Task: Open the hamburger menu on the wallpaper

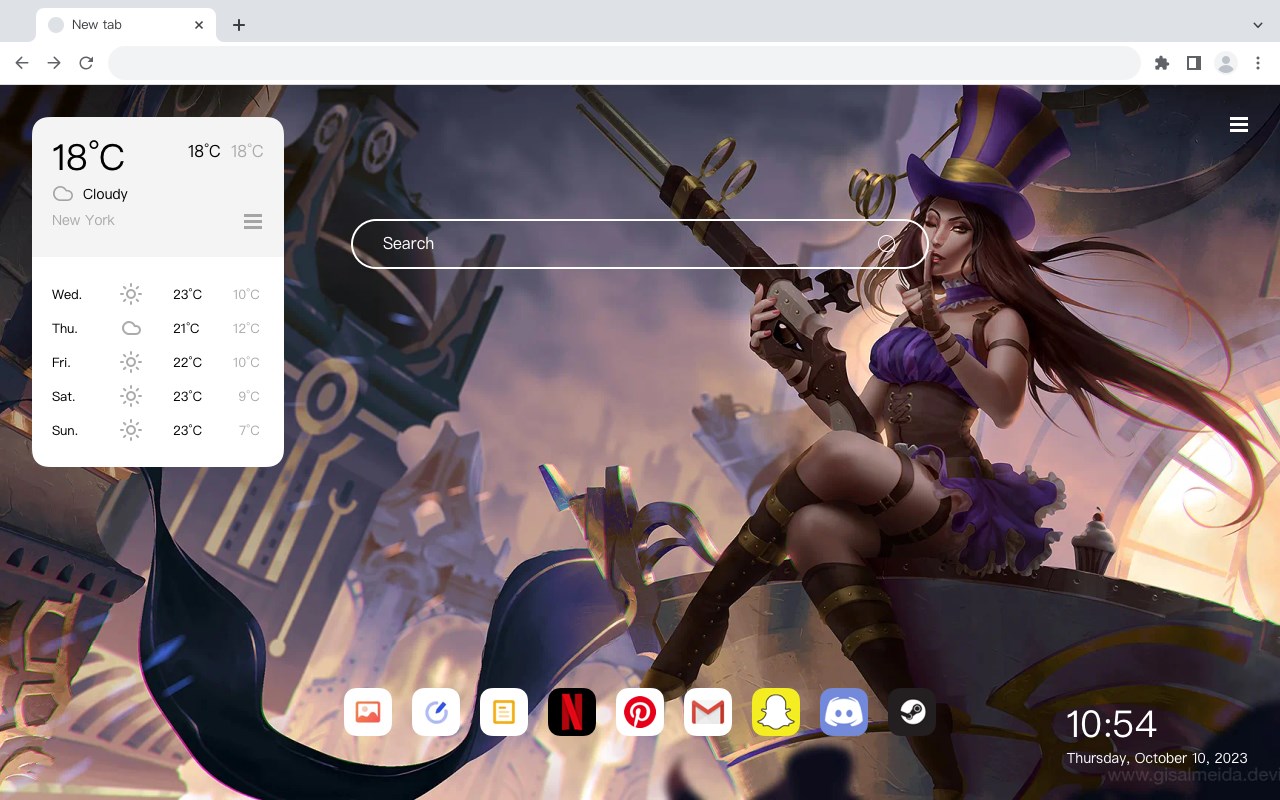Action: click(1239, 125)
